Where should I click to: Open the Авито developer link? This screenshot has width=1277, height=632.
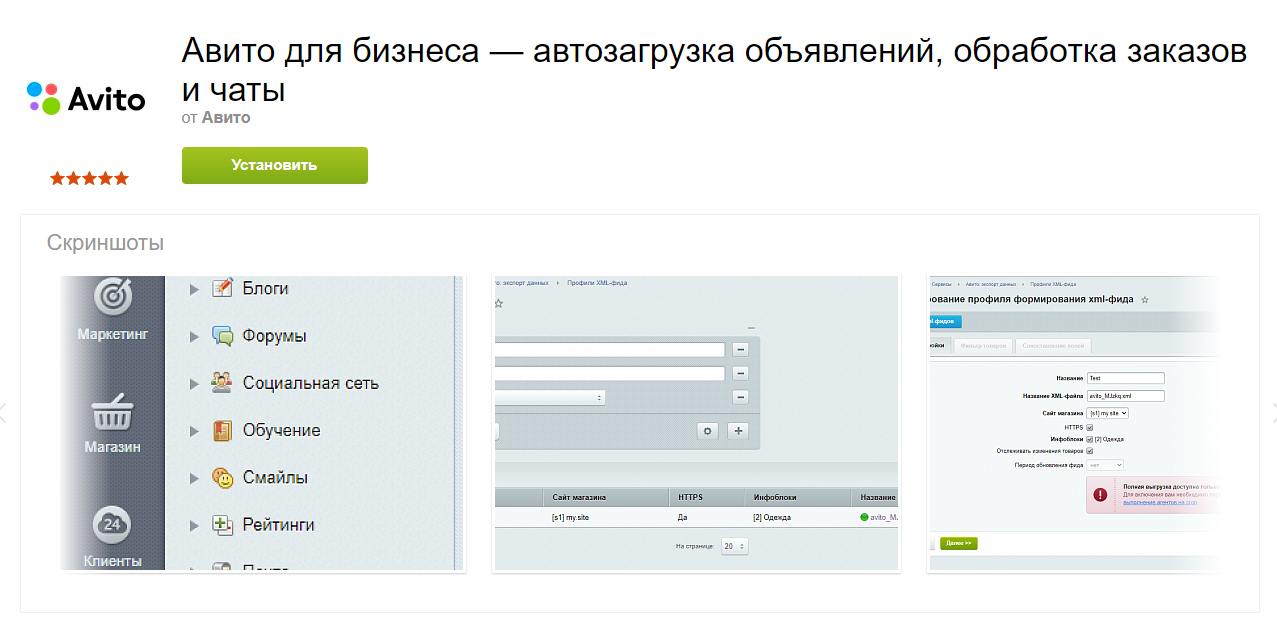[x=226, y=118]
